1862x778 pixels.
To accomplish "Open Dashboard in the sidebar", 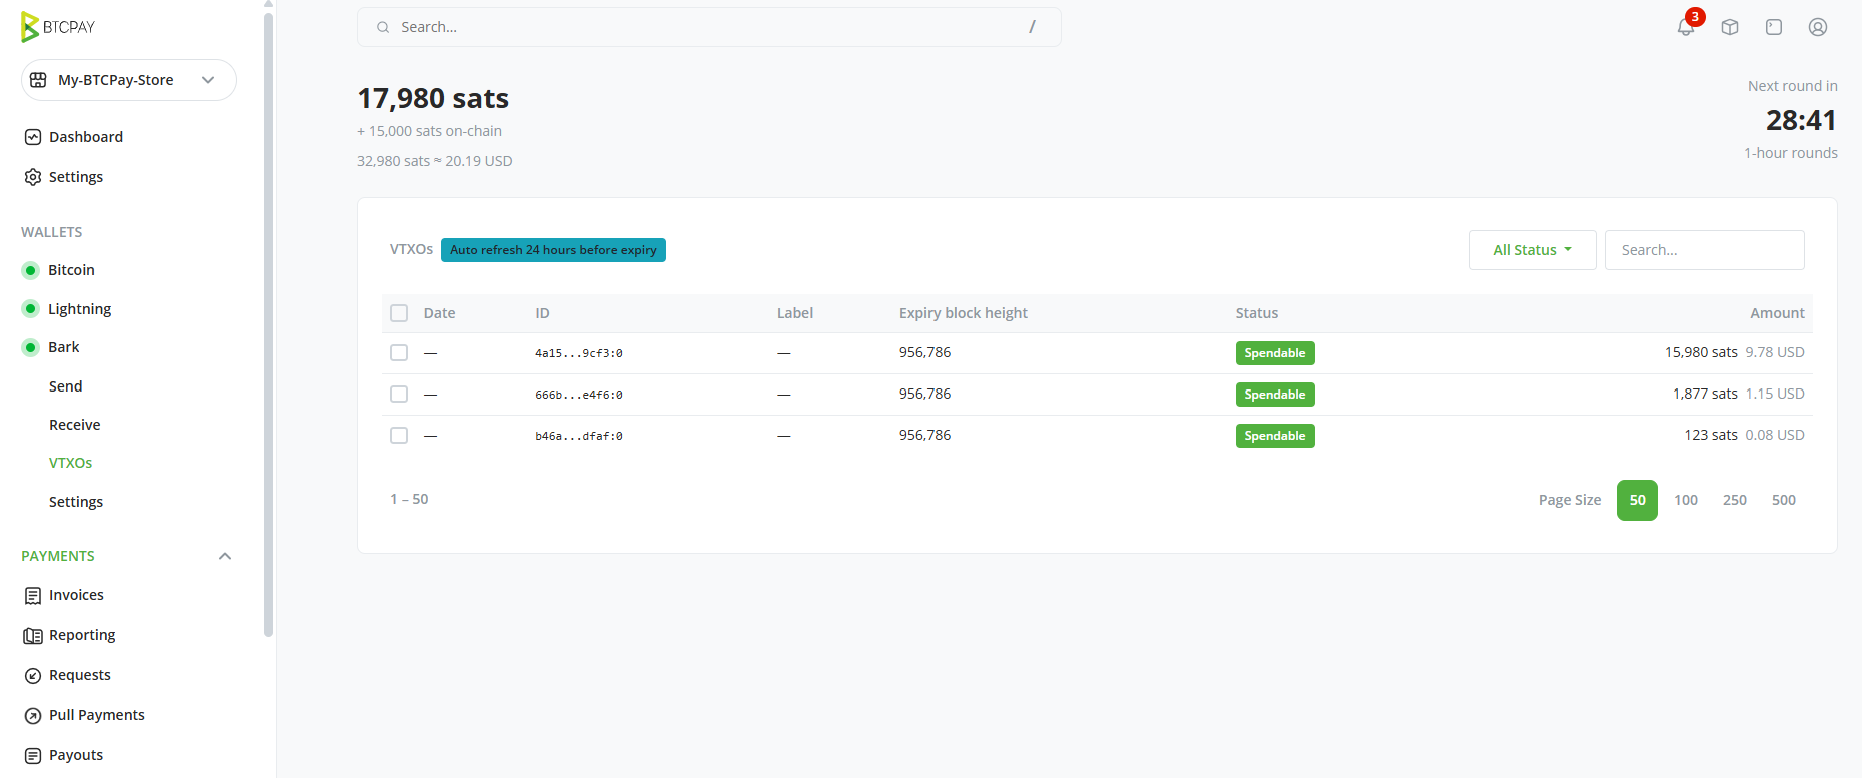I will pos(86,137).
